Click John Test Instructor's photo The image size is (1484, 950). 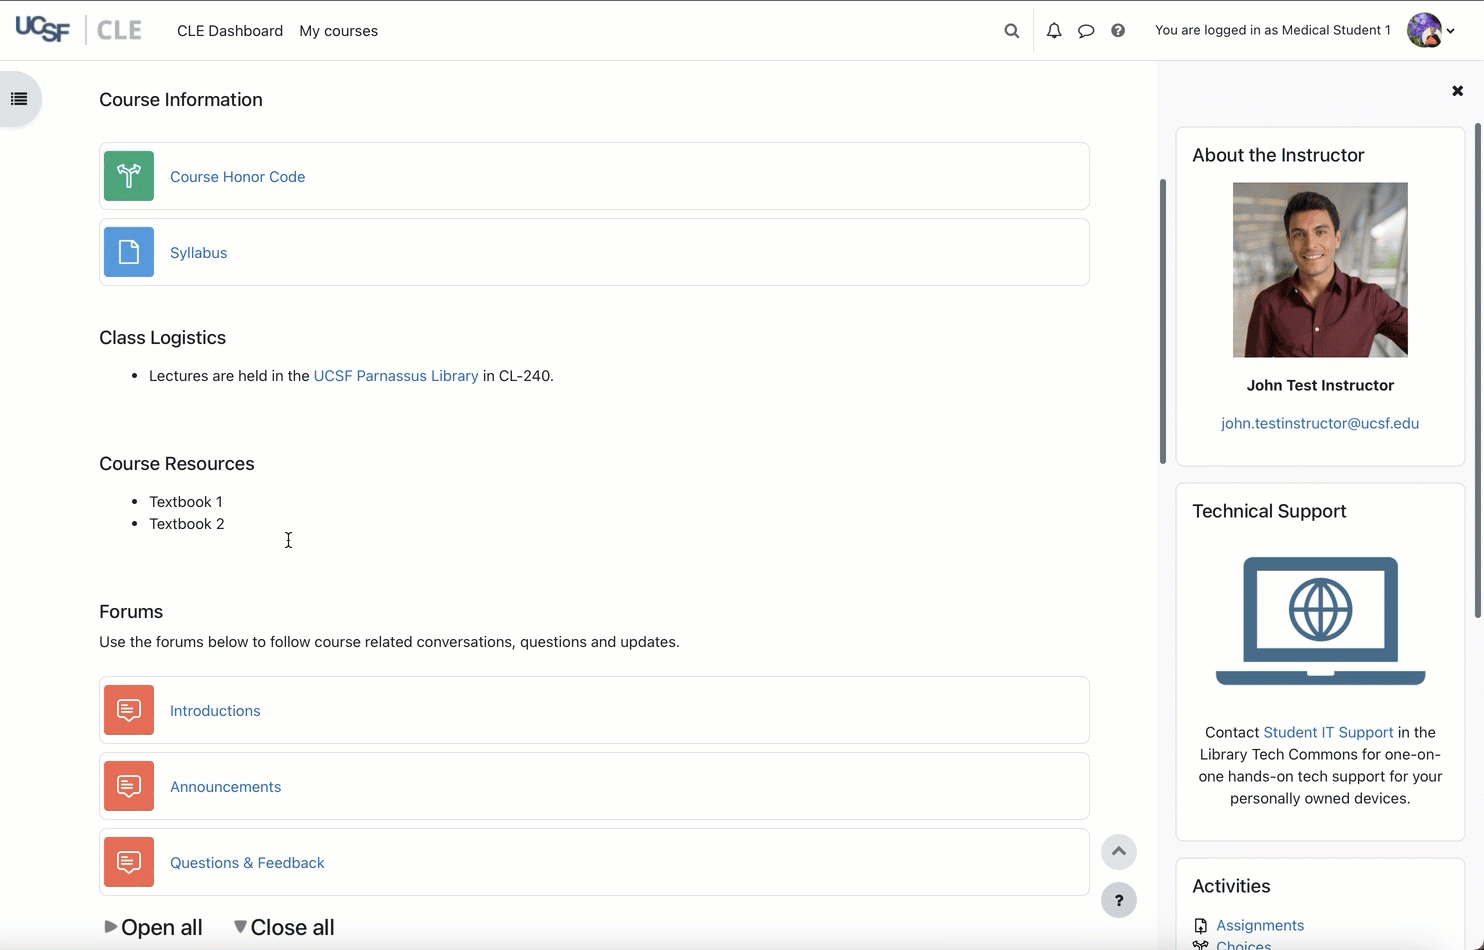[1319, 270]
